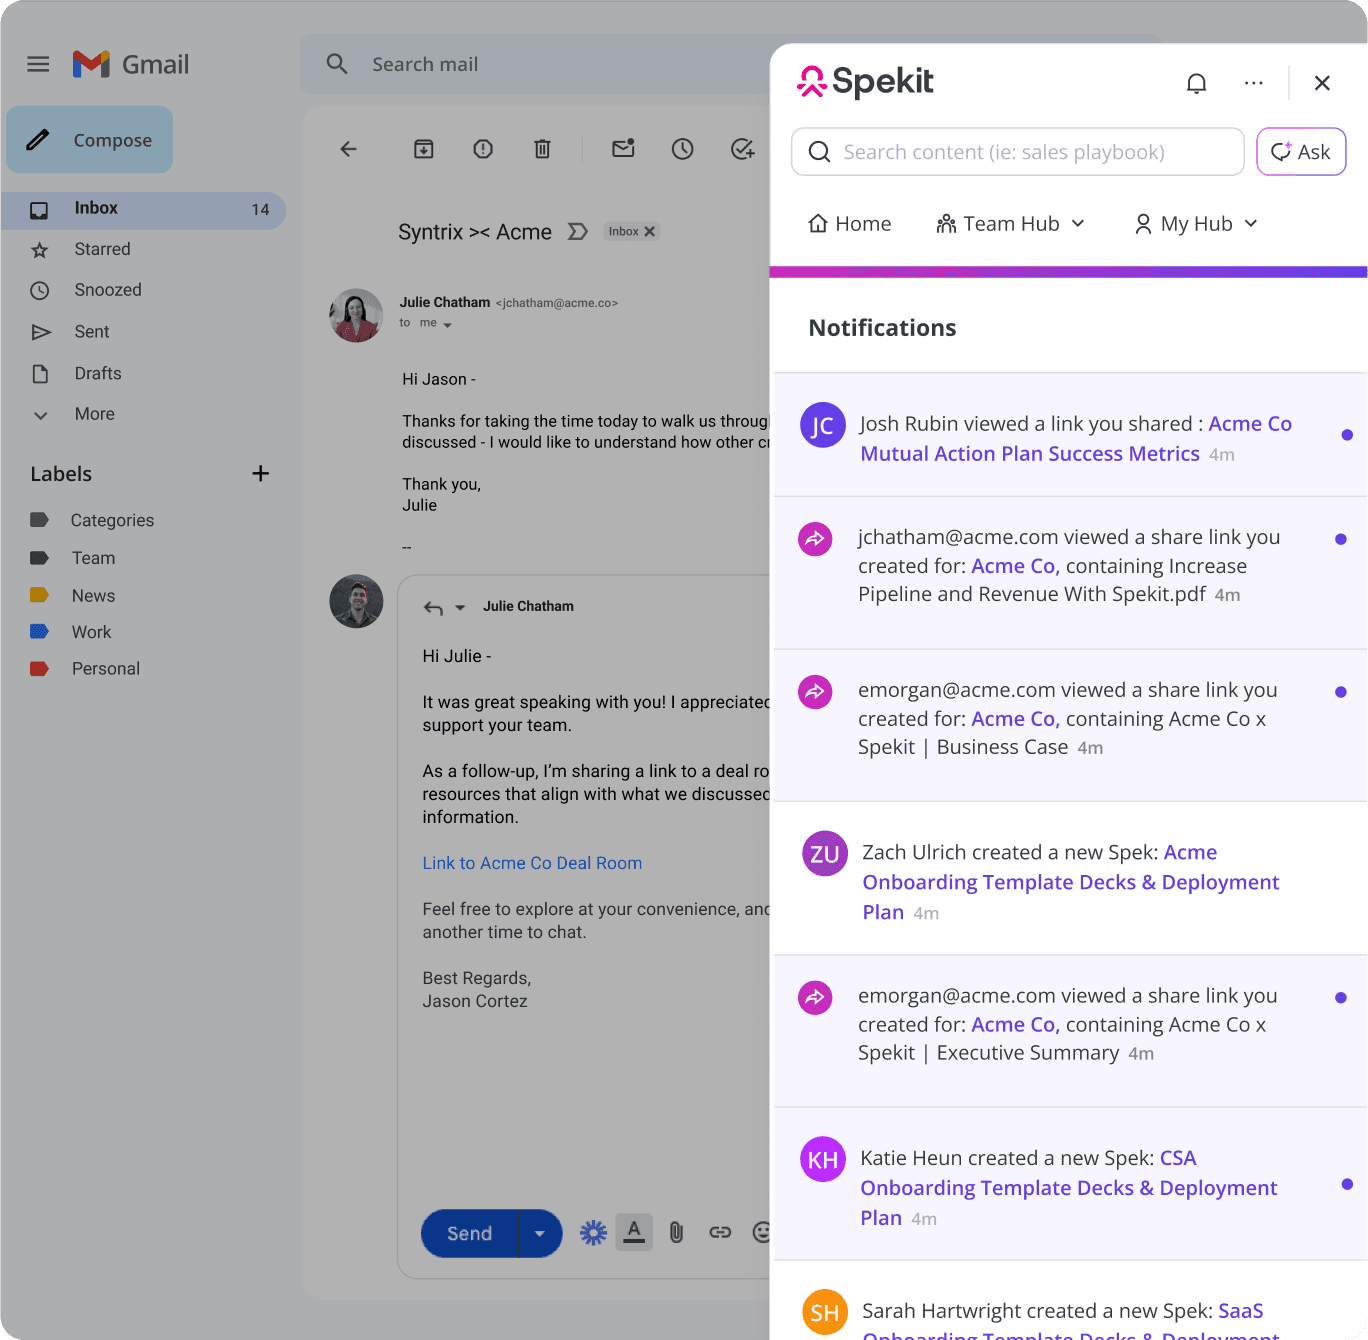Click Josh Rubin's JC avatar

click(823, 426)
